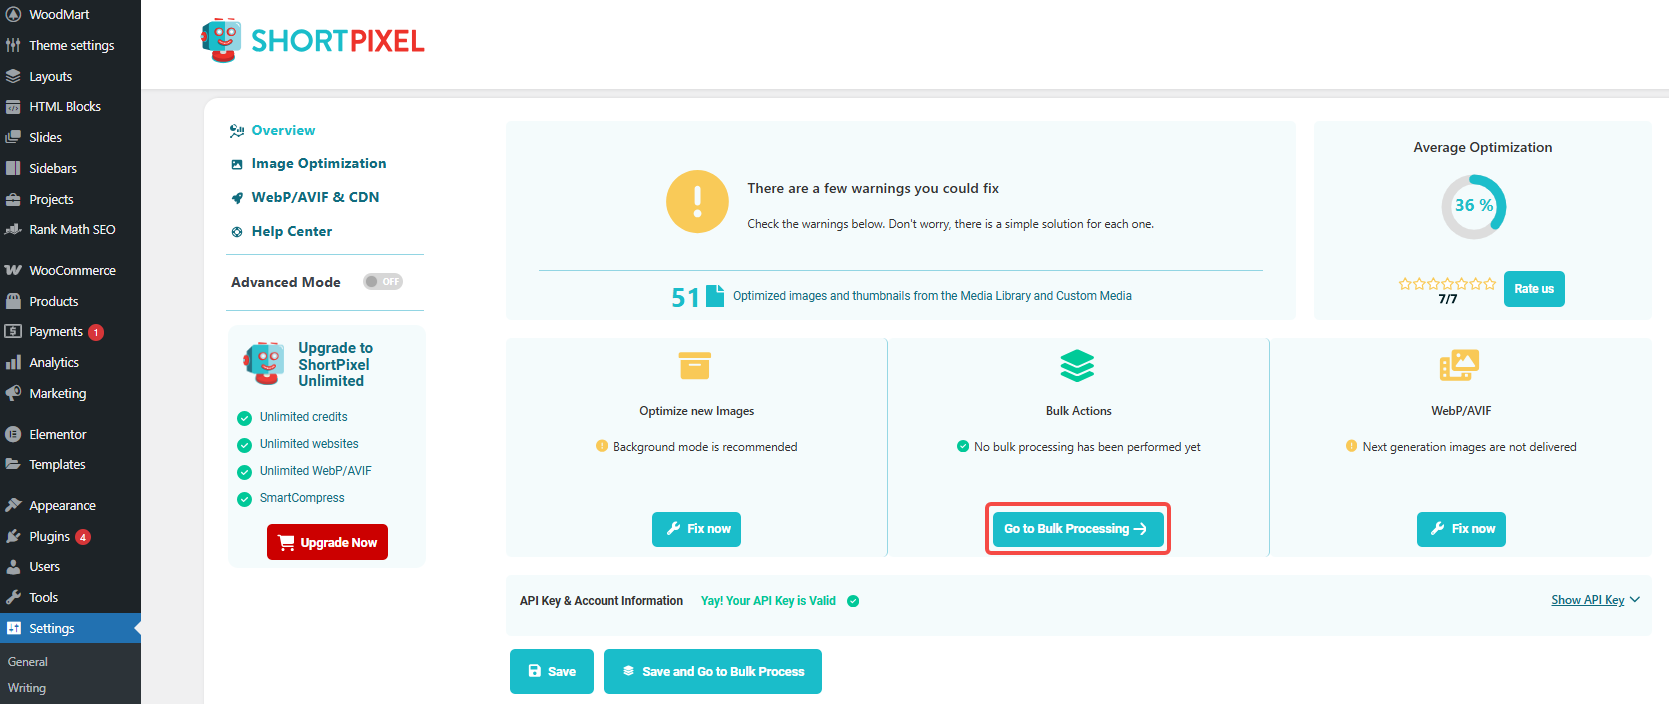Click the rating stars row

1447,284
